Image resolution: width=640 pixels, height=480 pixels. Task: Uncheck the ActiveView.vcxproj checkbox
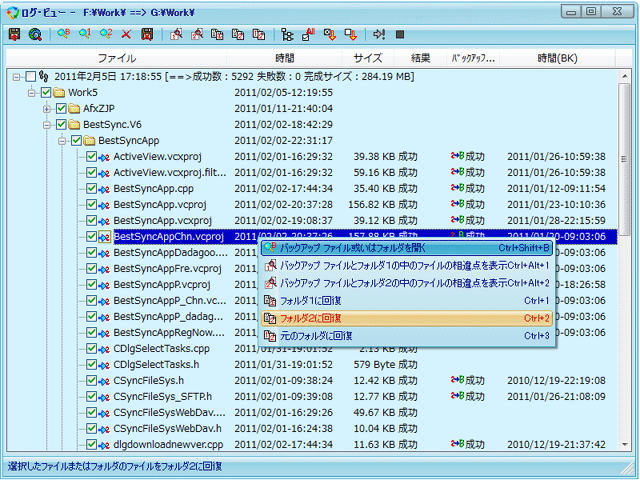click(x=91, y=157)
